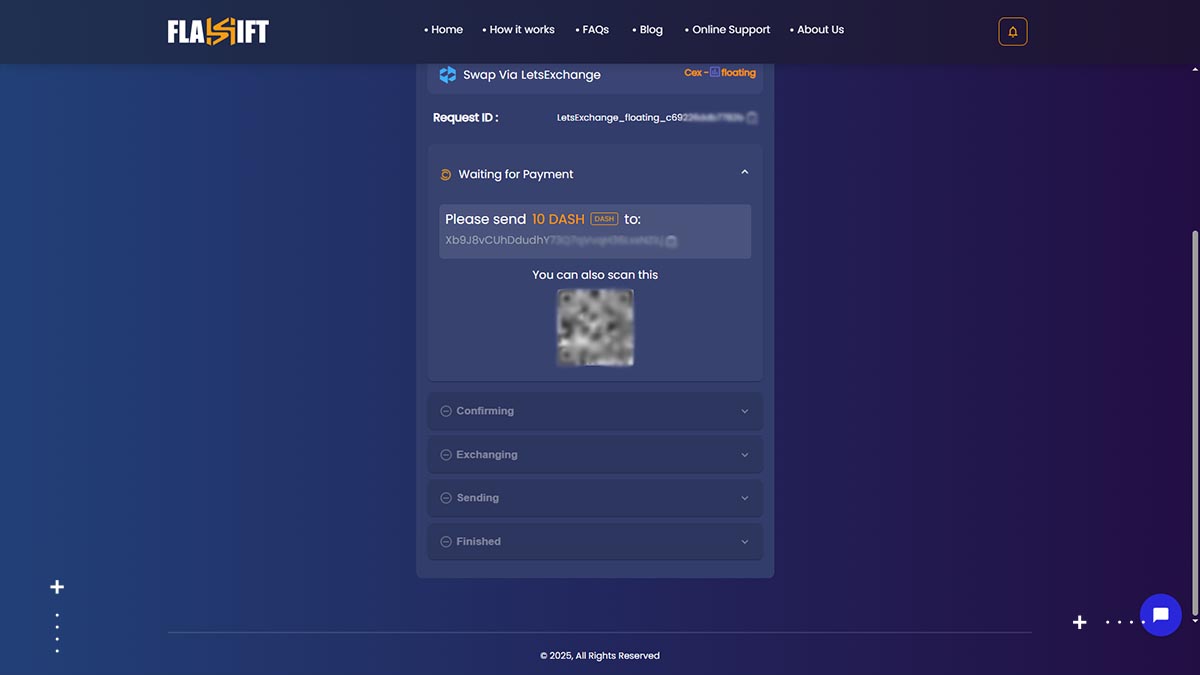The height and width of the screenshot is (675, 1200).
Task: Open the notification bell in the navbar
Action: point(1012,31)
